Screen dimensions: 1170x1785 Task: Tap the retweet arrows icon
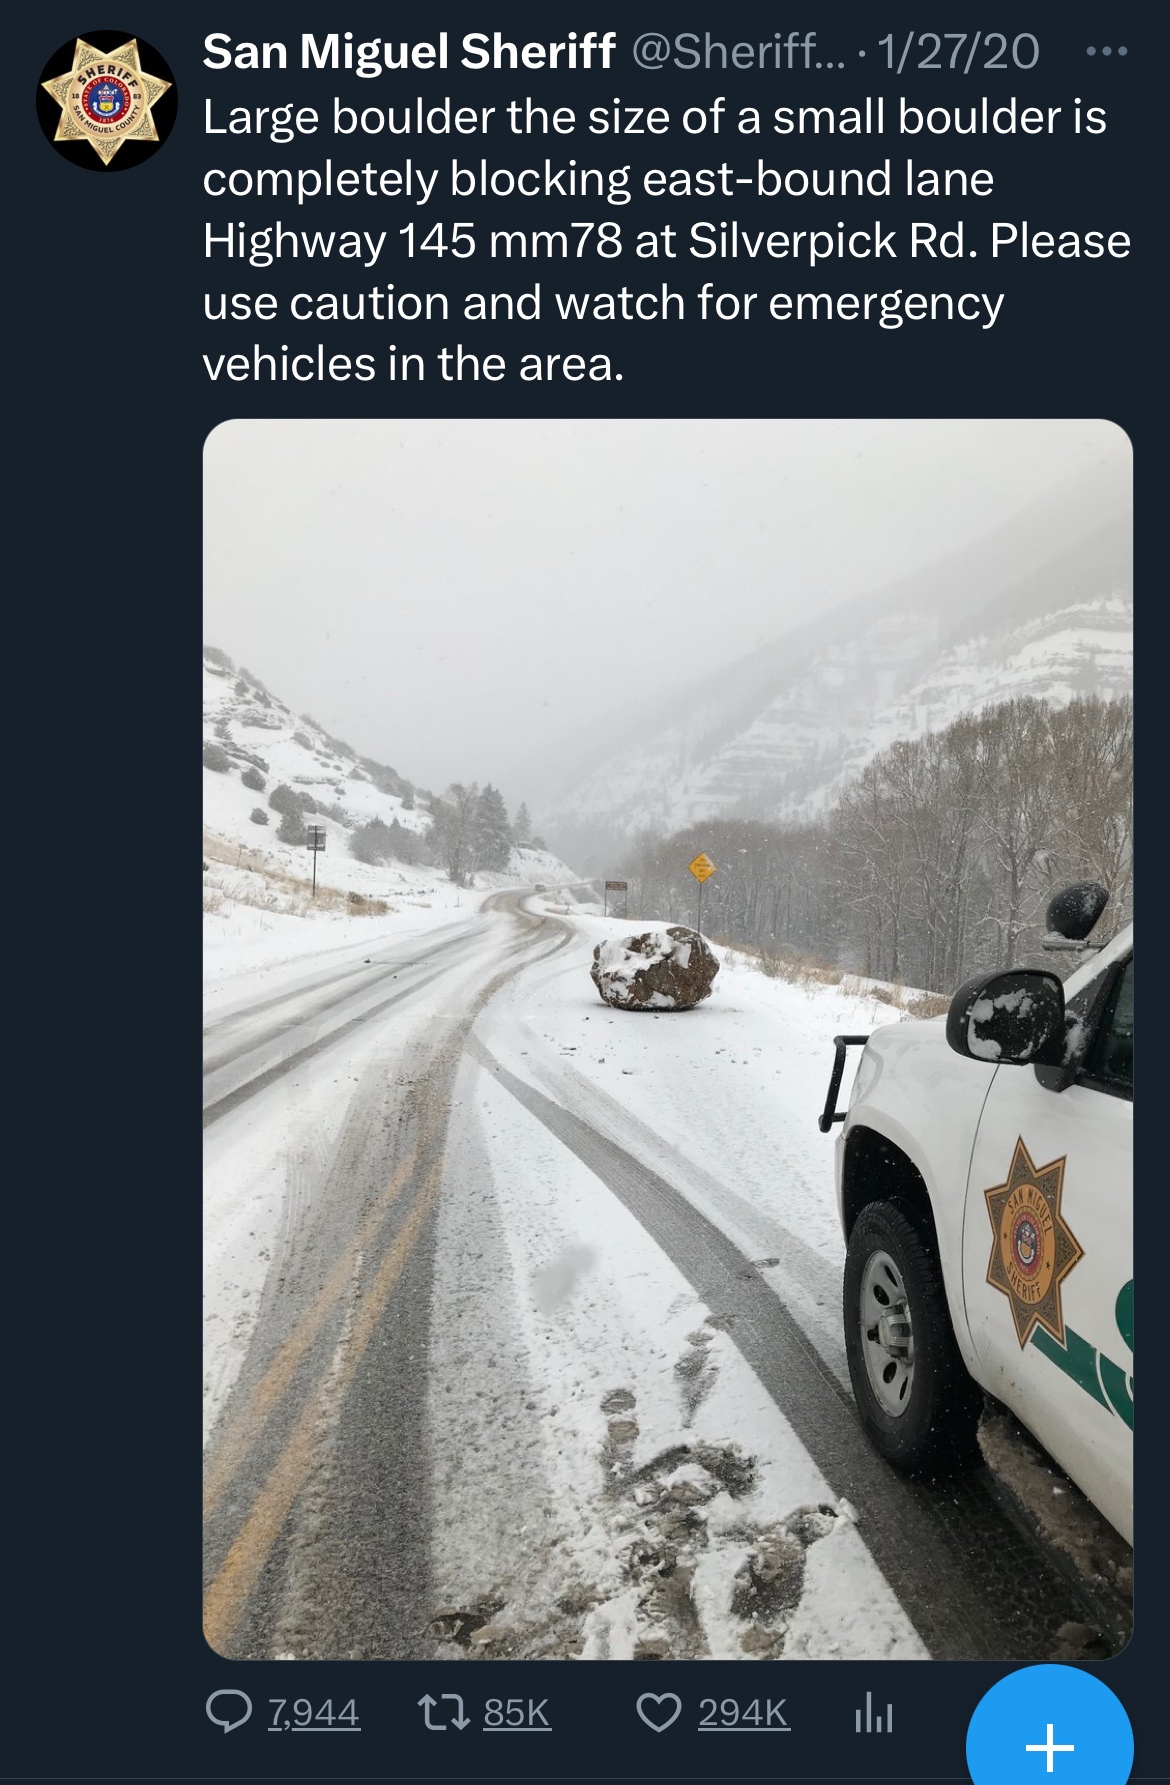(x=440, y=1712)
